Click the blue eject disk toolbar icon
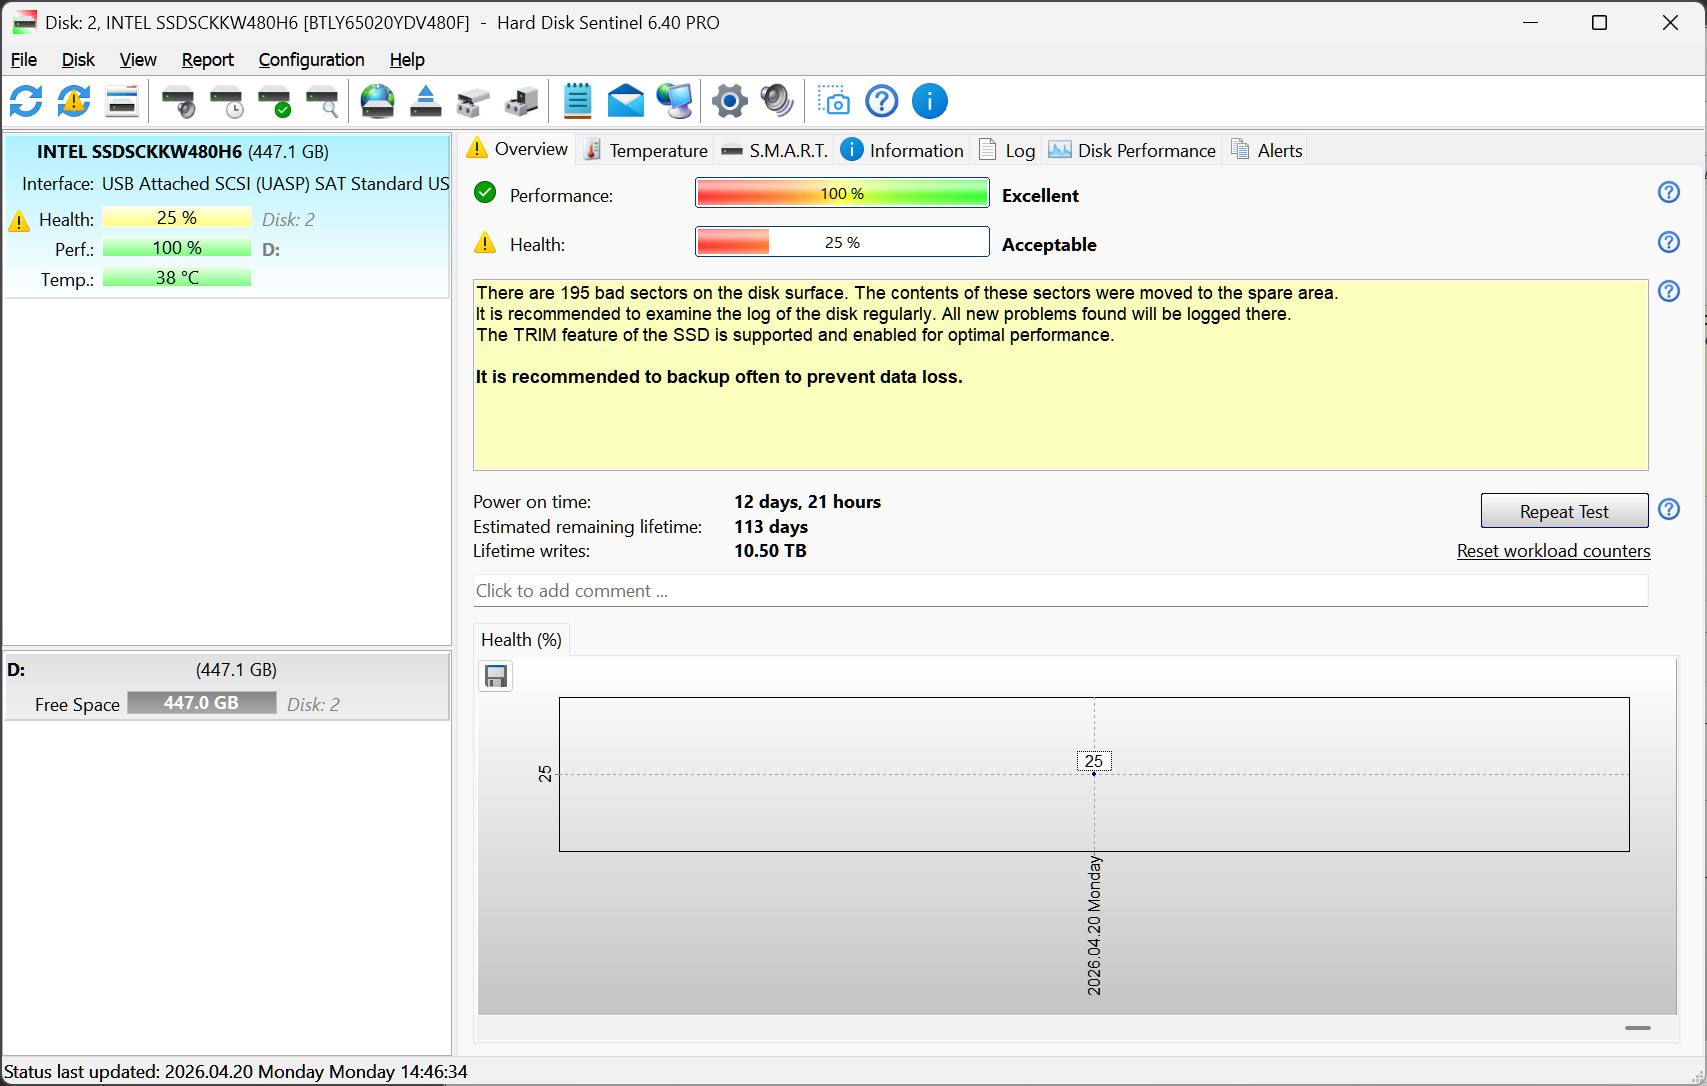Viewport: 1707px width, 1086px height. pos(426,101)
